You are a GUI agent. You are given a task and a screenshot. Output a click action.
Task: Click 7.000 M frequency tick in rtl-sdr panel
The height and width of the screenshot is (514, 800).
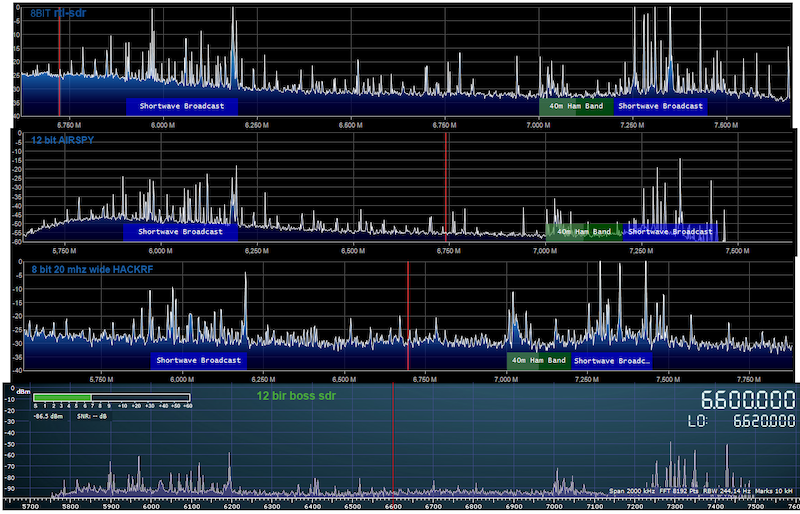click(x=538, y=125)
